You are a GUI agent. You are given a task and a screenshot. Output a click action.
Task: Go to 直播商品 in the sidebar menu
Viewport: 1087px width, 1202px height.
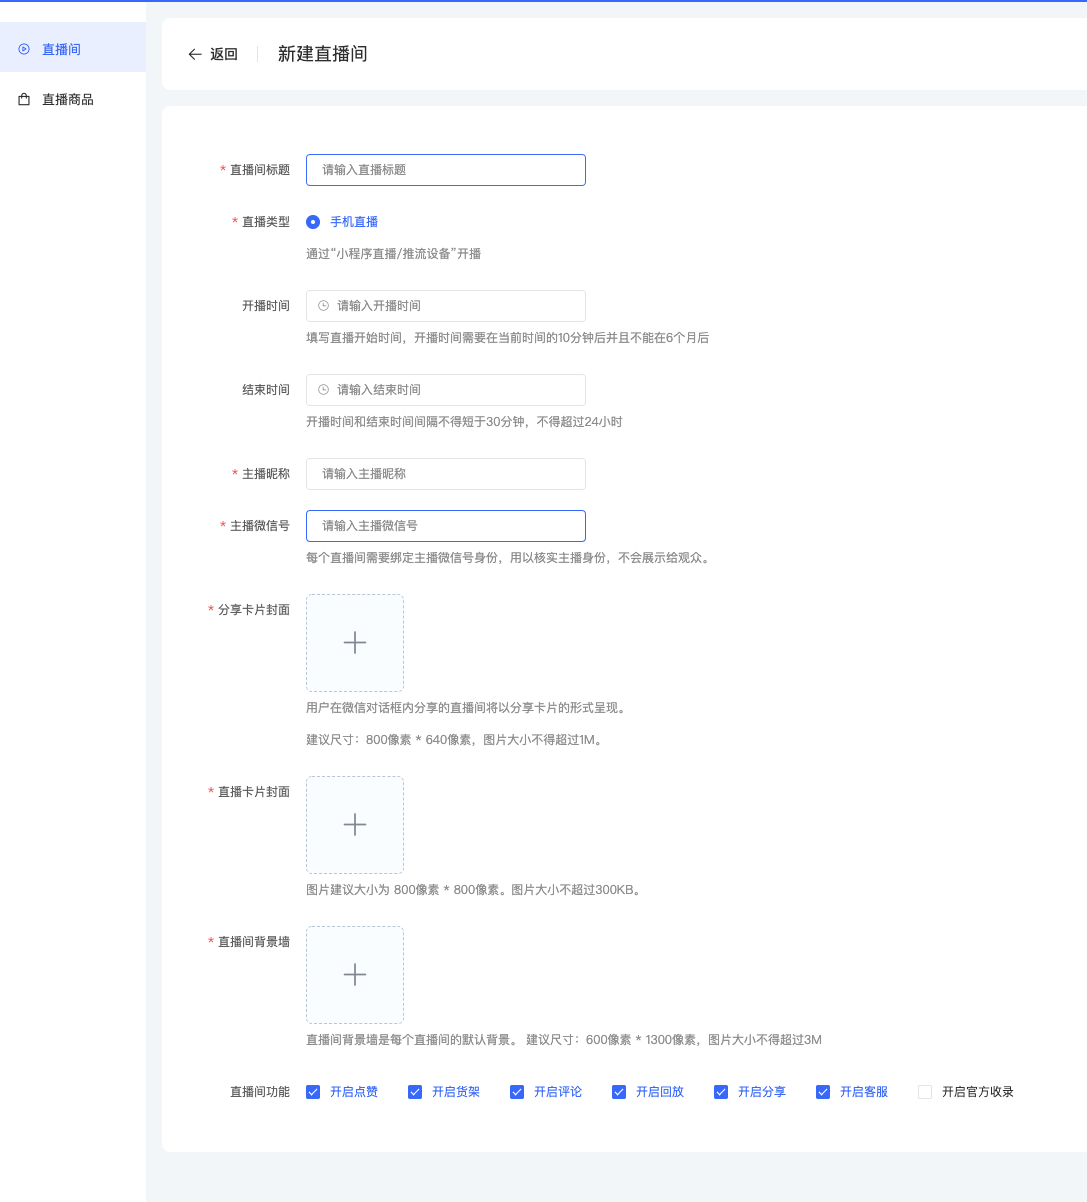click(67, 100)
